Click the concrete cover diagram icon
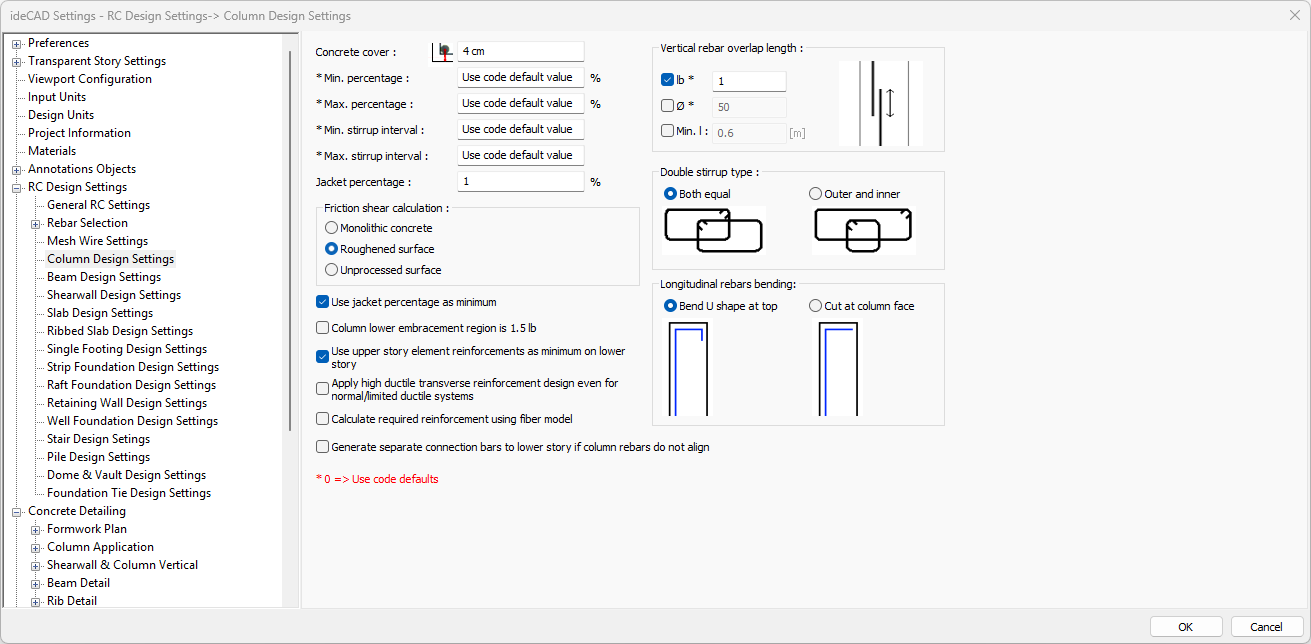Viewport: 1311px width, 644px height. pos(442,51)
